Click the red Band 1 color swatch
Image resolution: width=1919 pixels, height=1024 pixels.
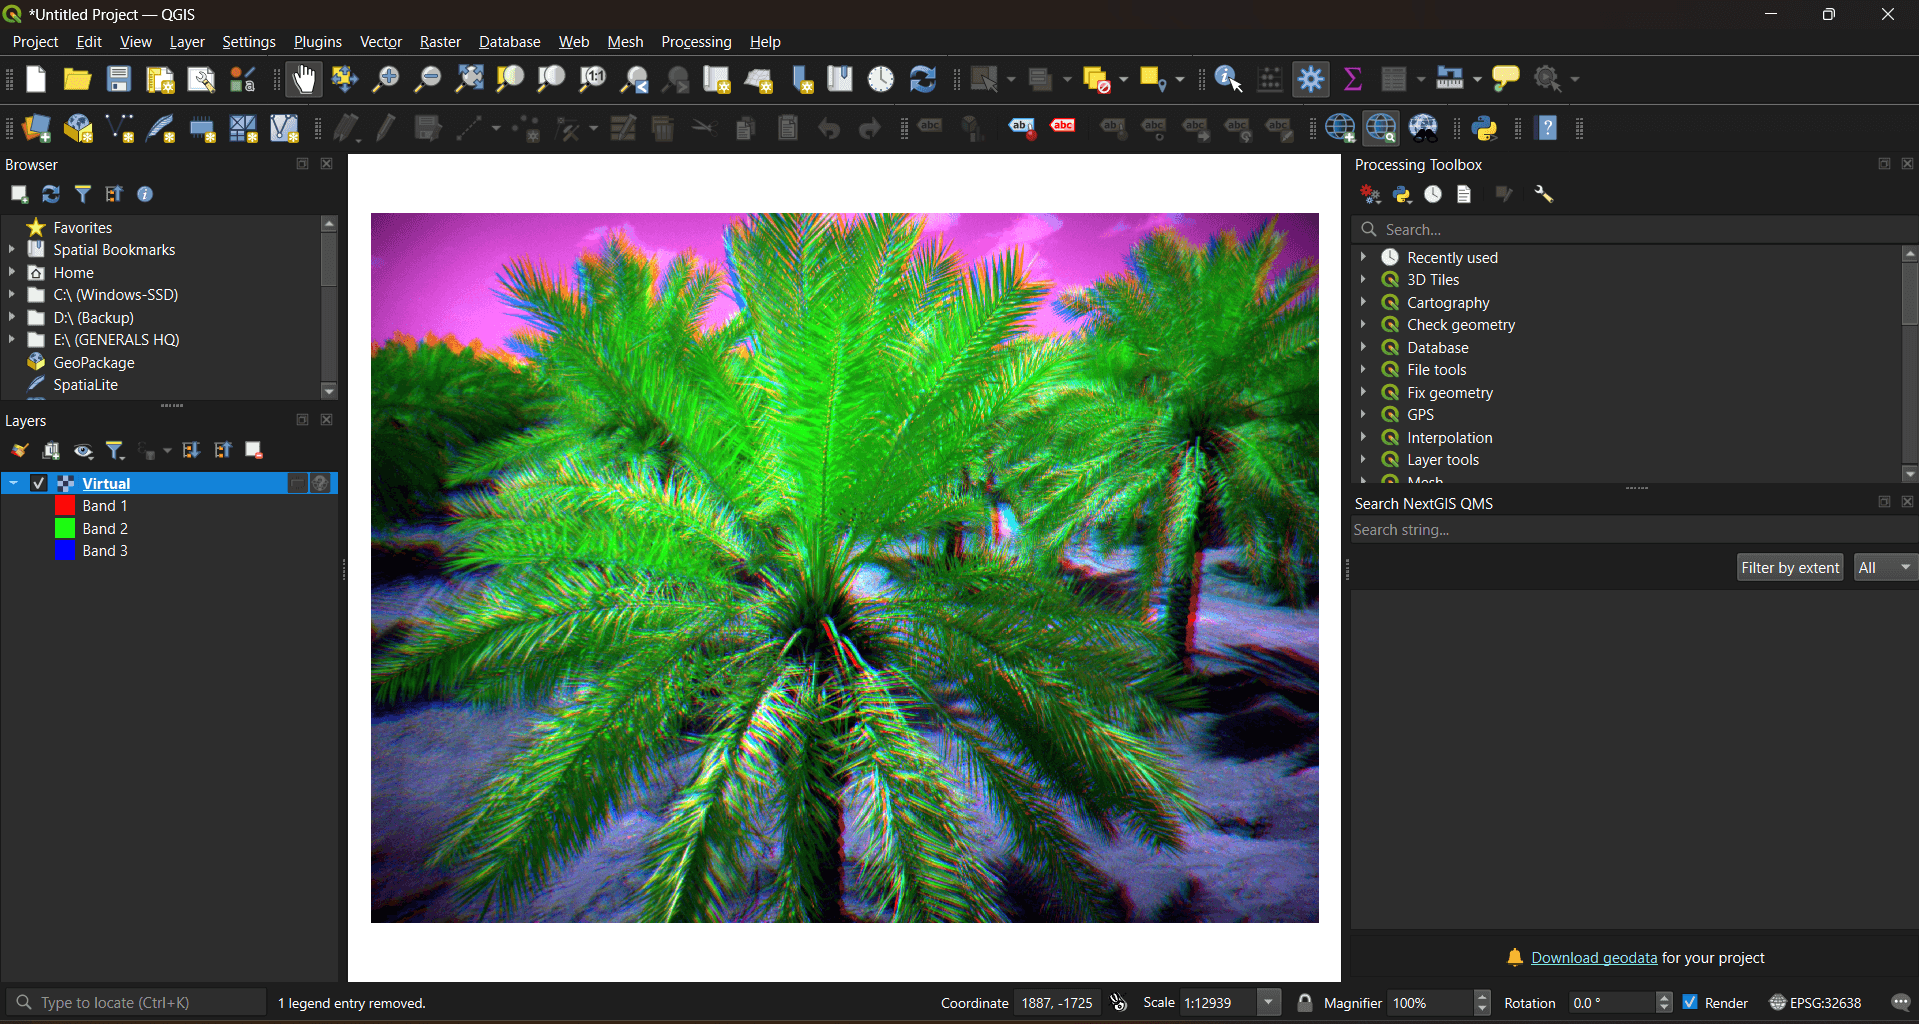coord(65,506)
